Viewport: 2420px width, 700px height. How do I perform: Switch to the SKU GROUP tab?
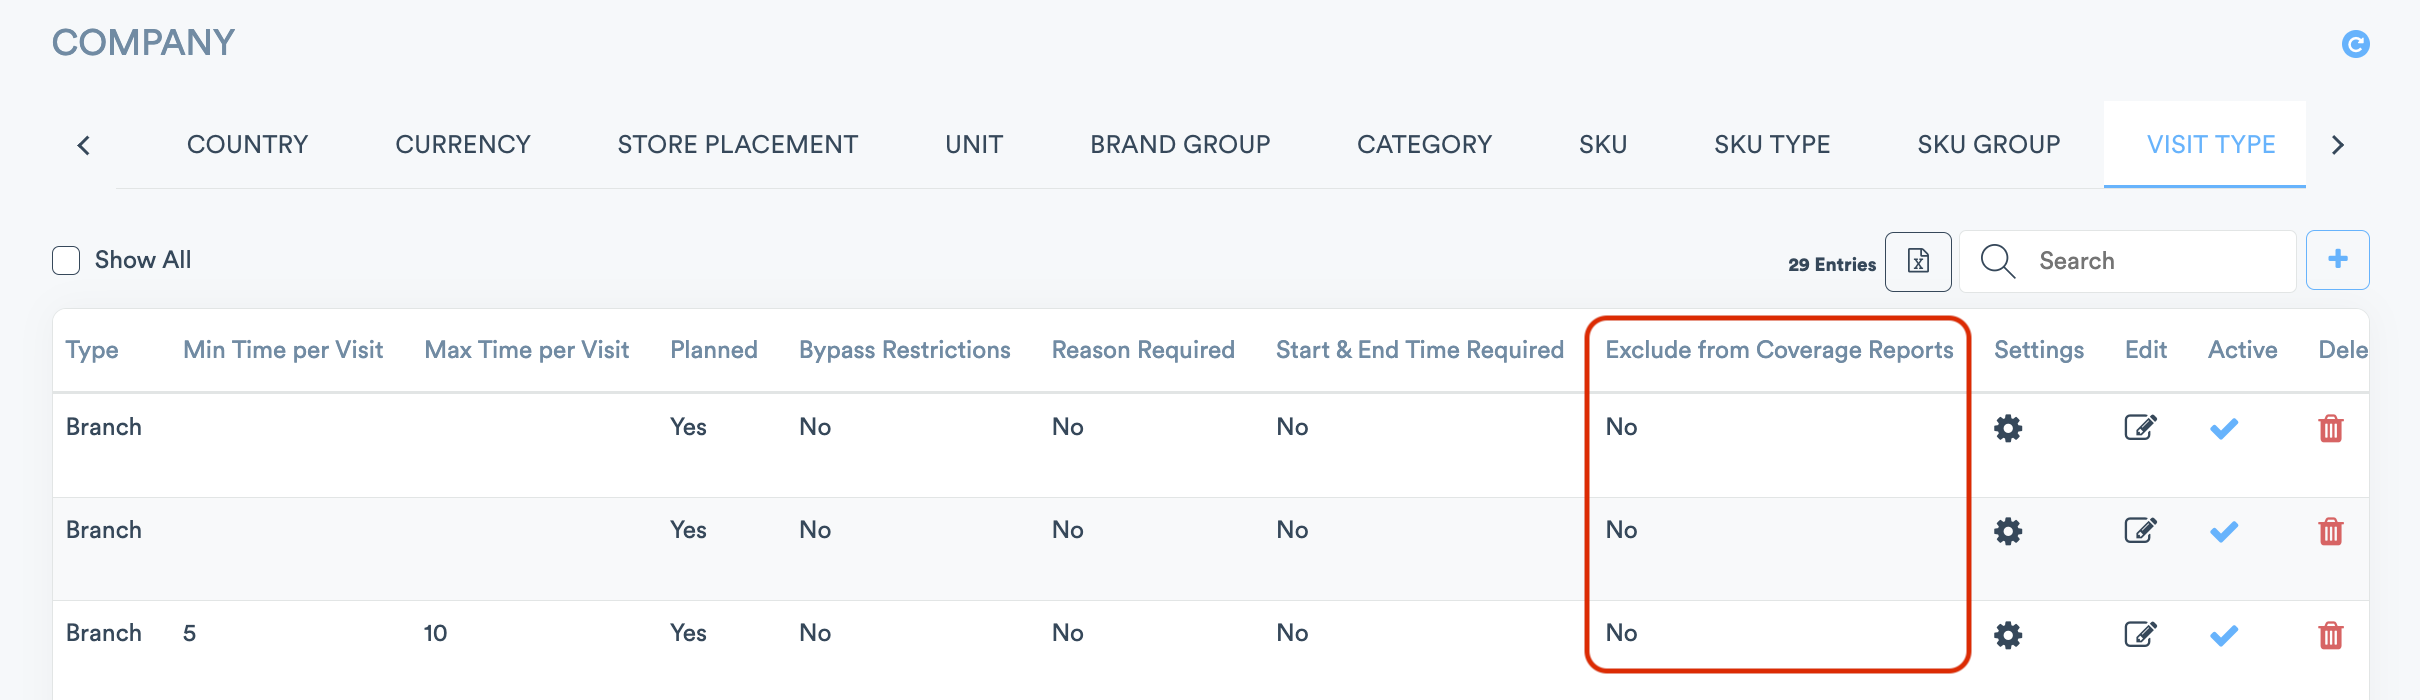click(x=1988, y=145)
